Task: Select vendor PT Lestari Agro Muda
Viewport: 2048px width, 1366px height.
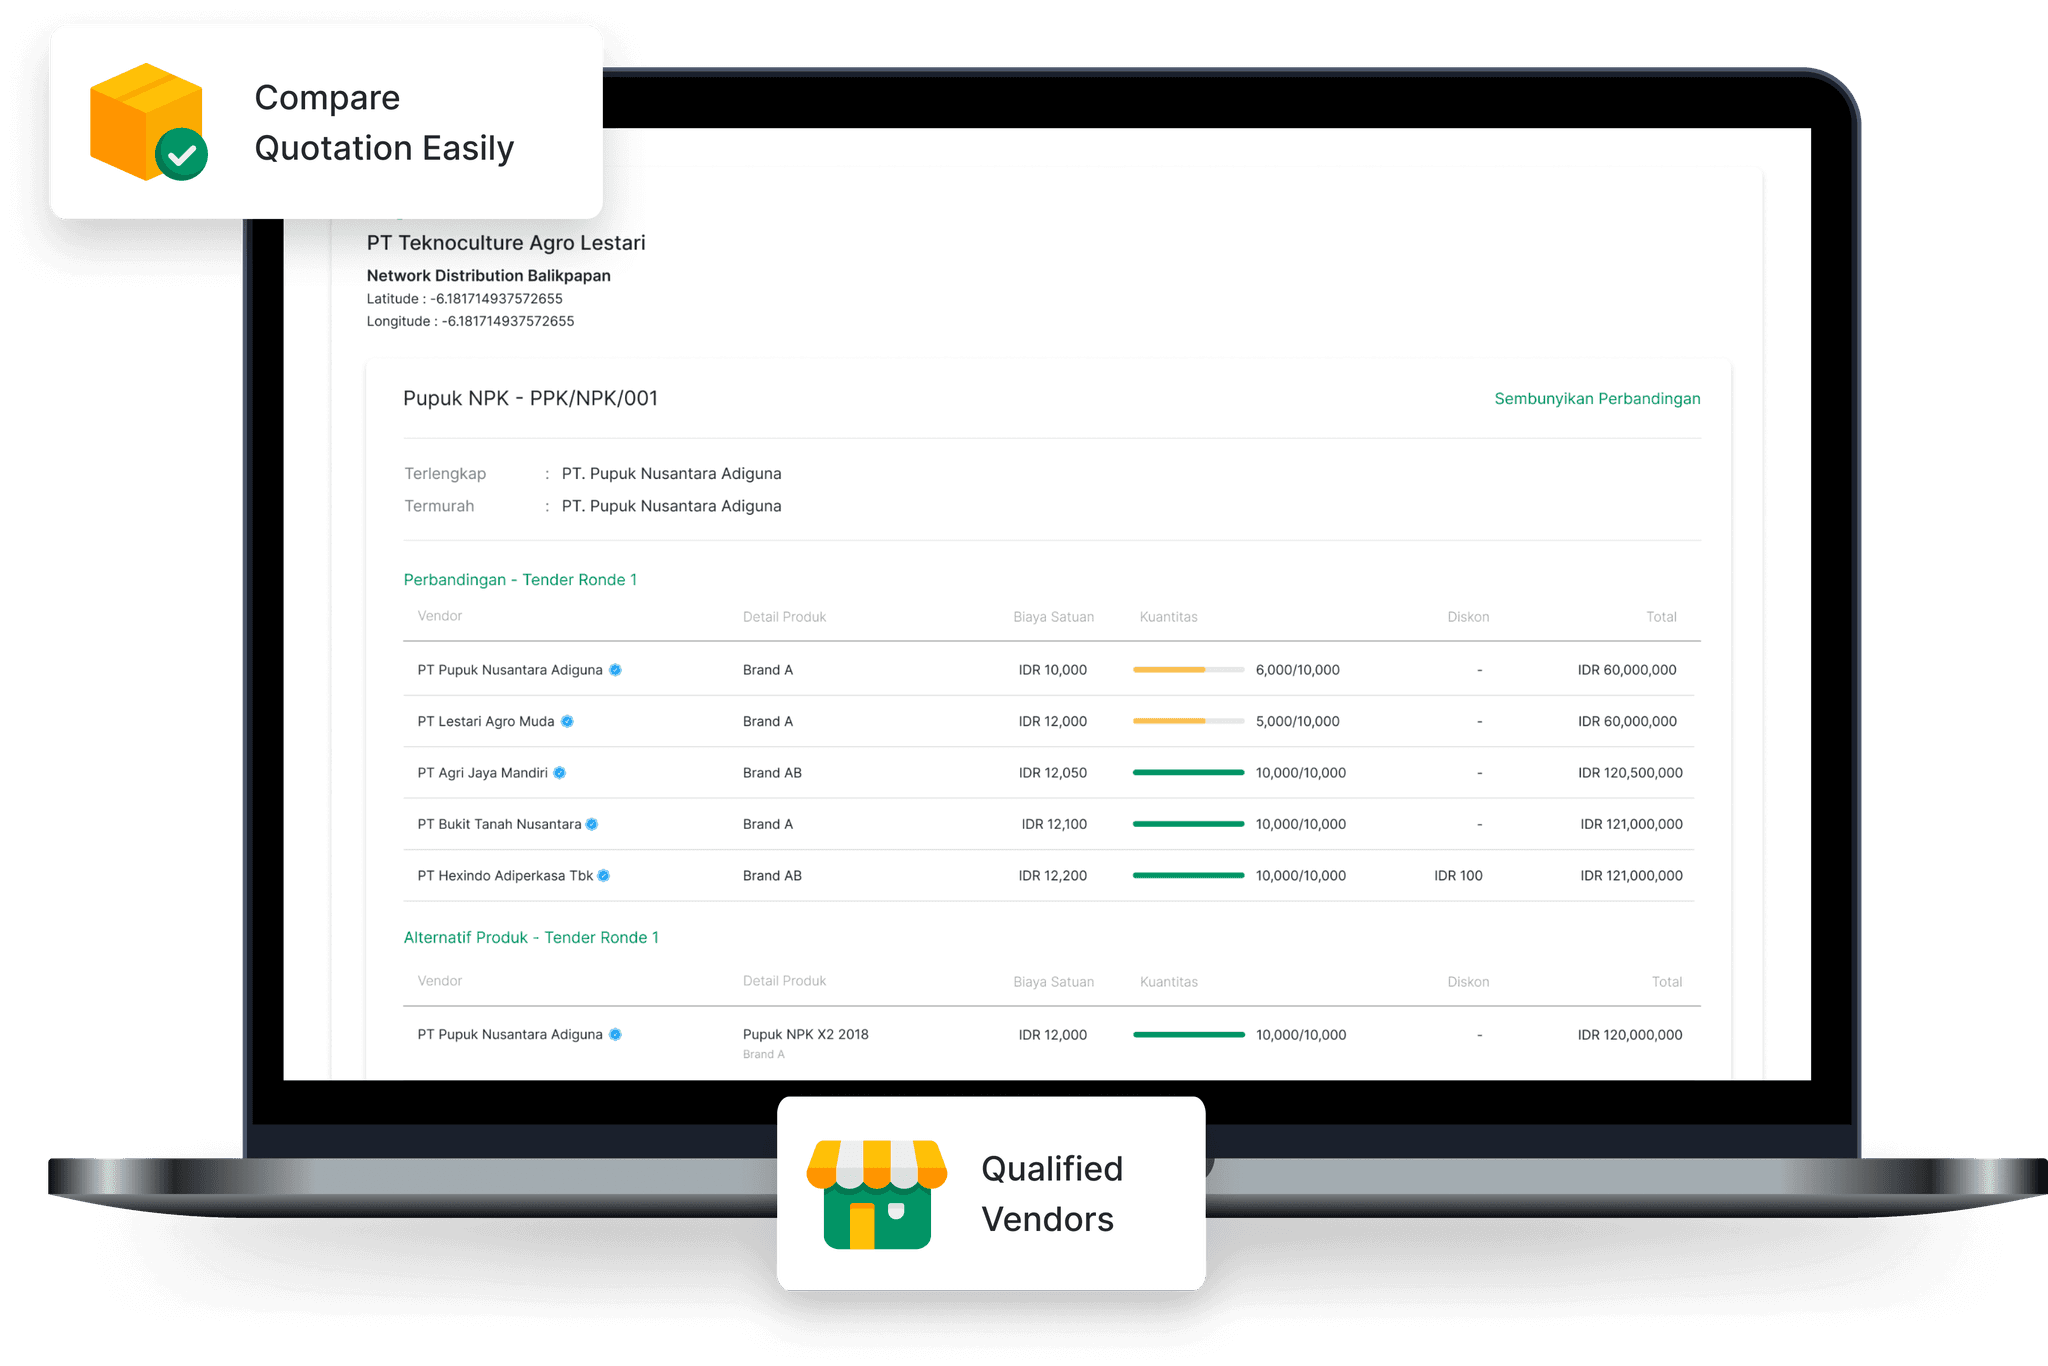Action: pos(486,721)
